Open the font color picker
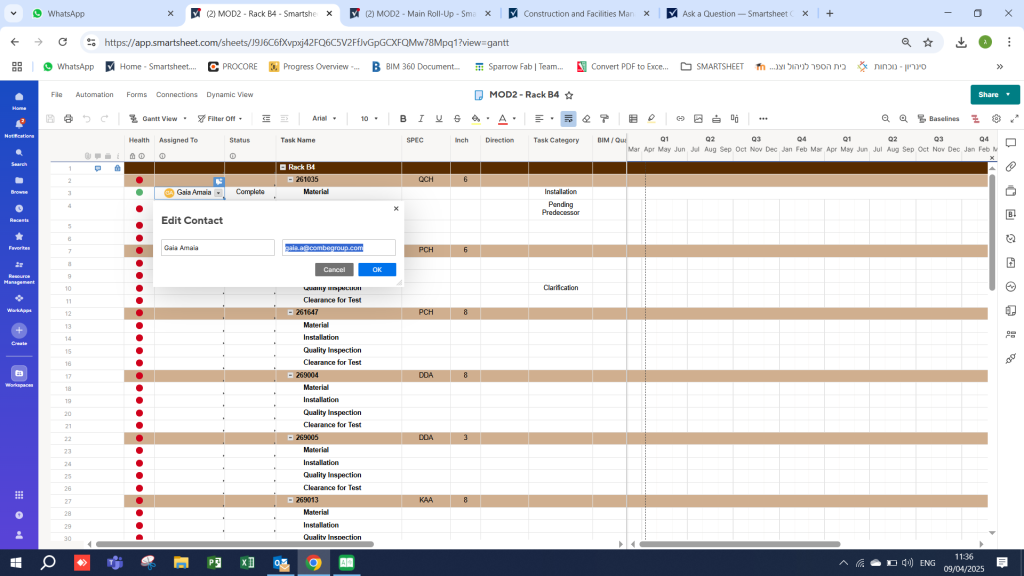The image size is (1024, 576). 501,118
